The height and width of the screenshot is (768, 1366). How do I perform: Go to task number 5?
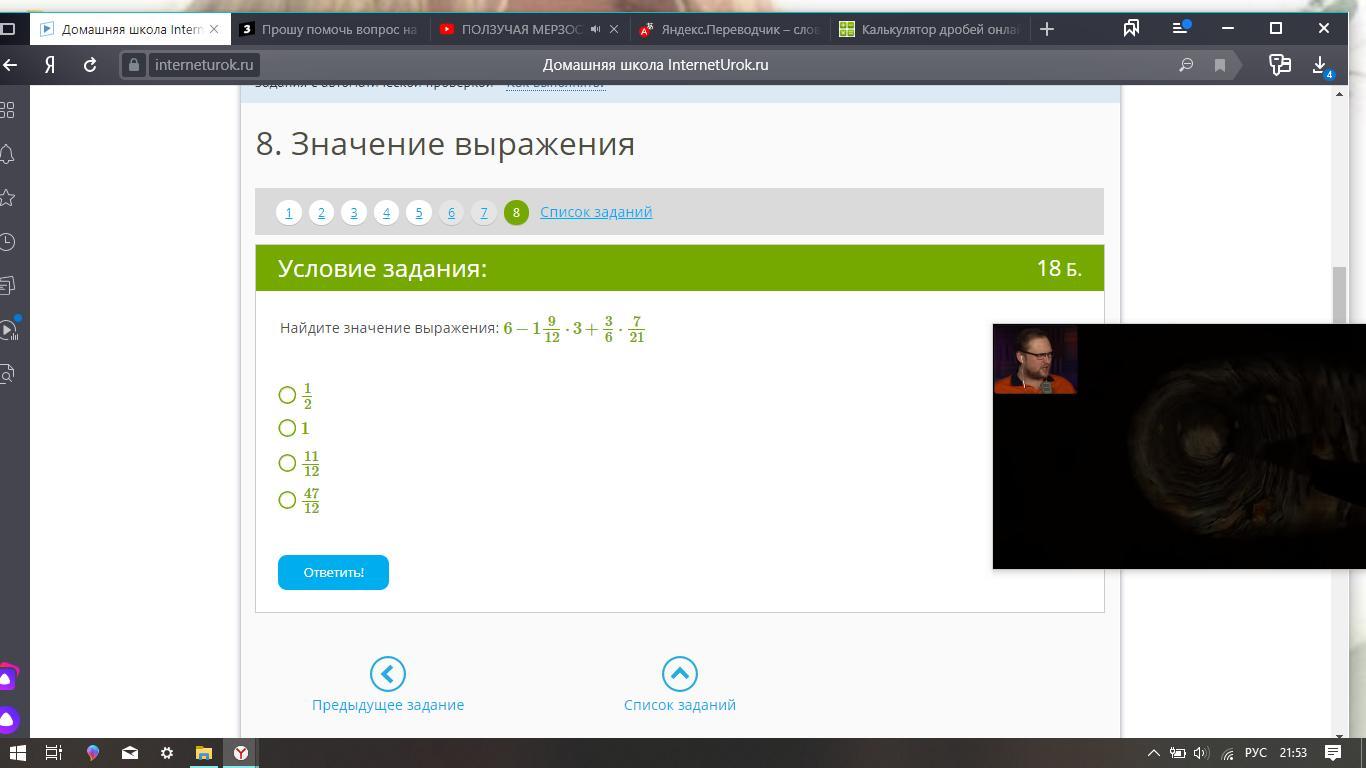pos(419,212)
